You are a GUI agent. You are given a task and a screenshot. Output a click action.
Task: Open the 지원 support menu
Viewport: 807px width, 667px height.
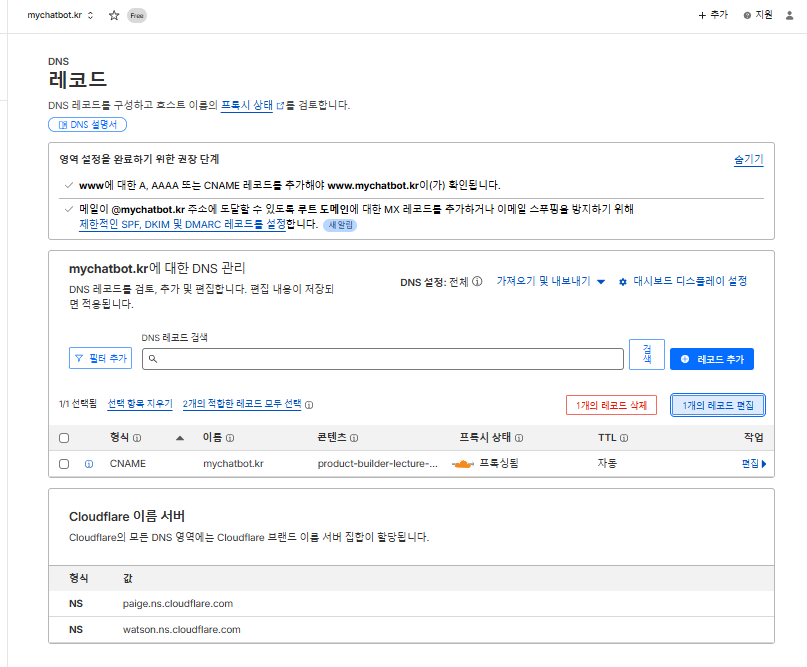(x=758, y=15)
